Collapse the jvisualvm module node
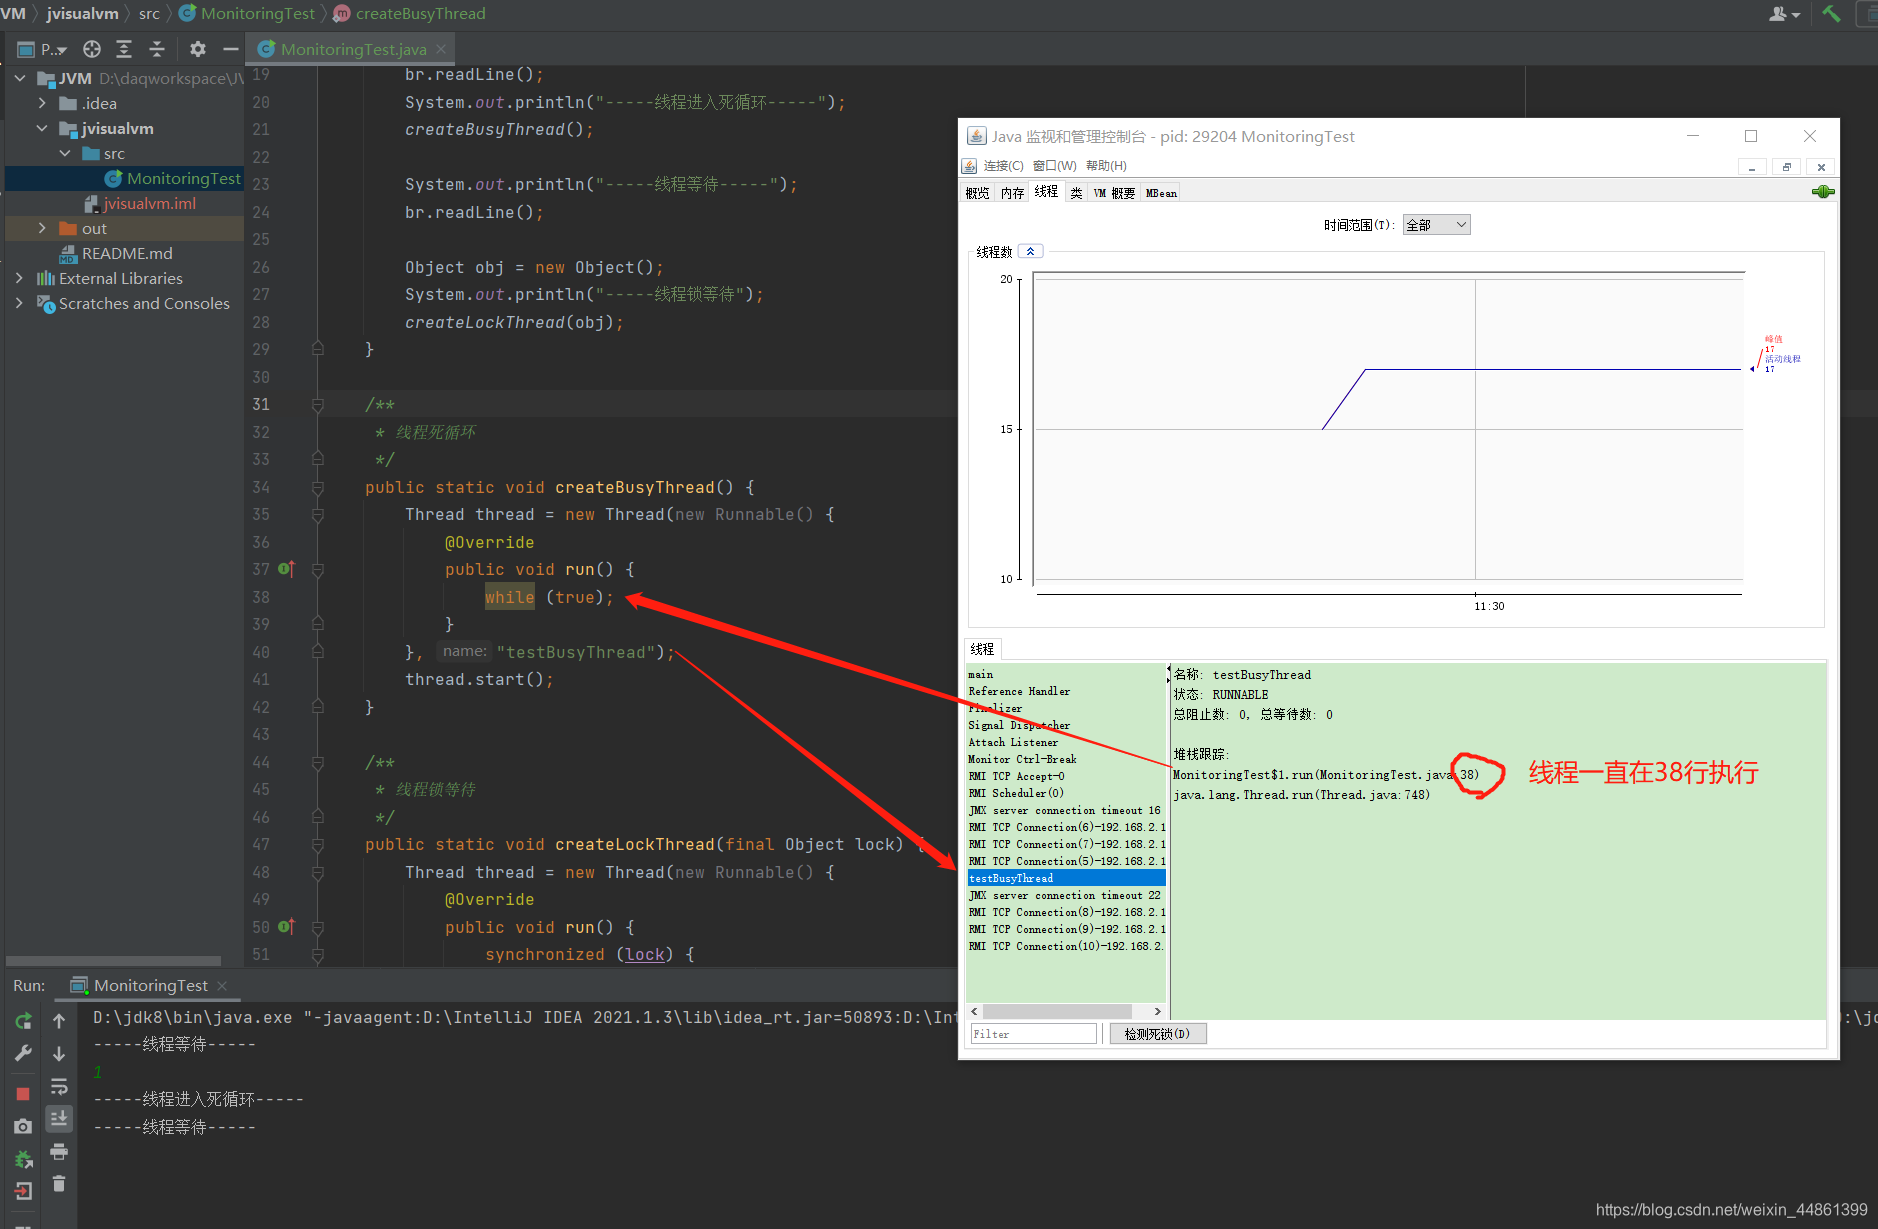 42,128
